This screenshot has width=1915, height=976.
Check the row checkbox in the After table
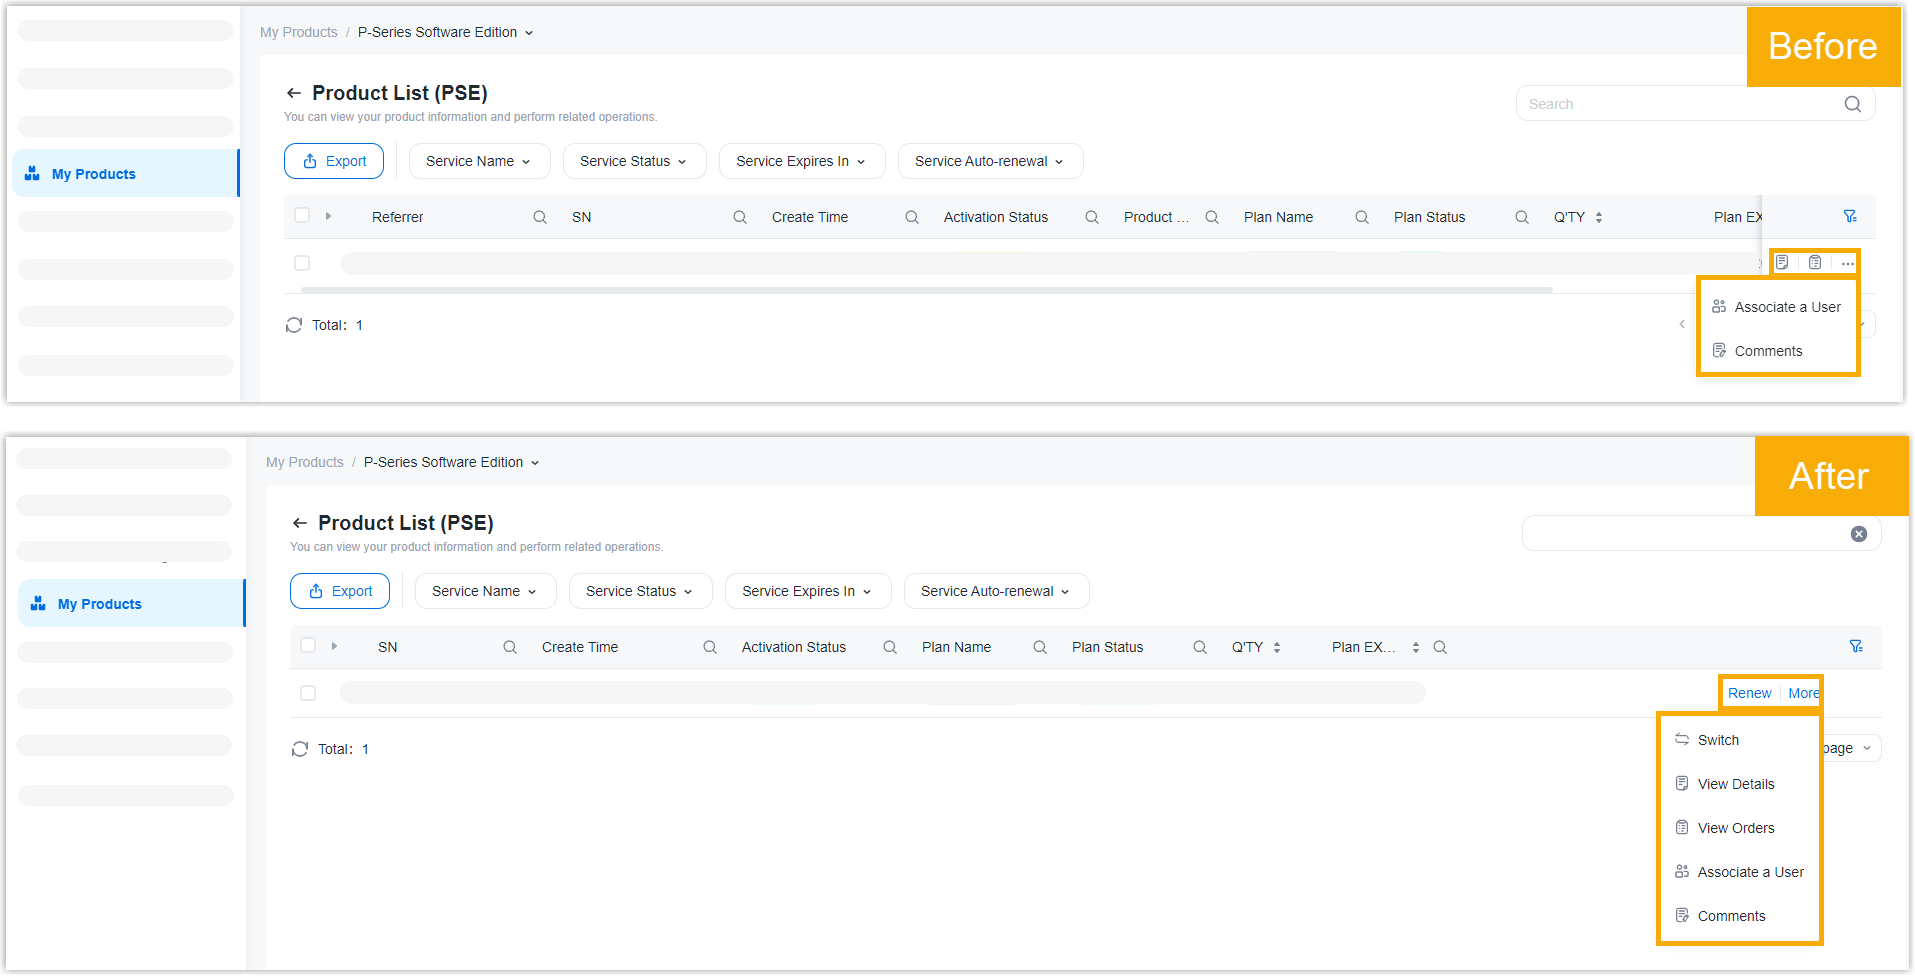308,693
